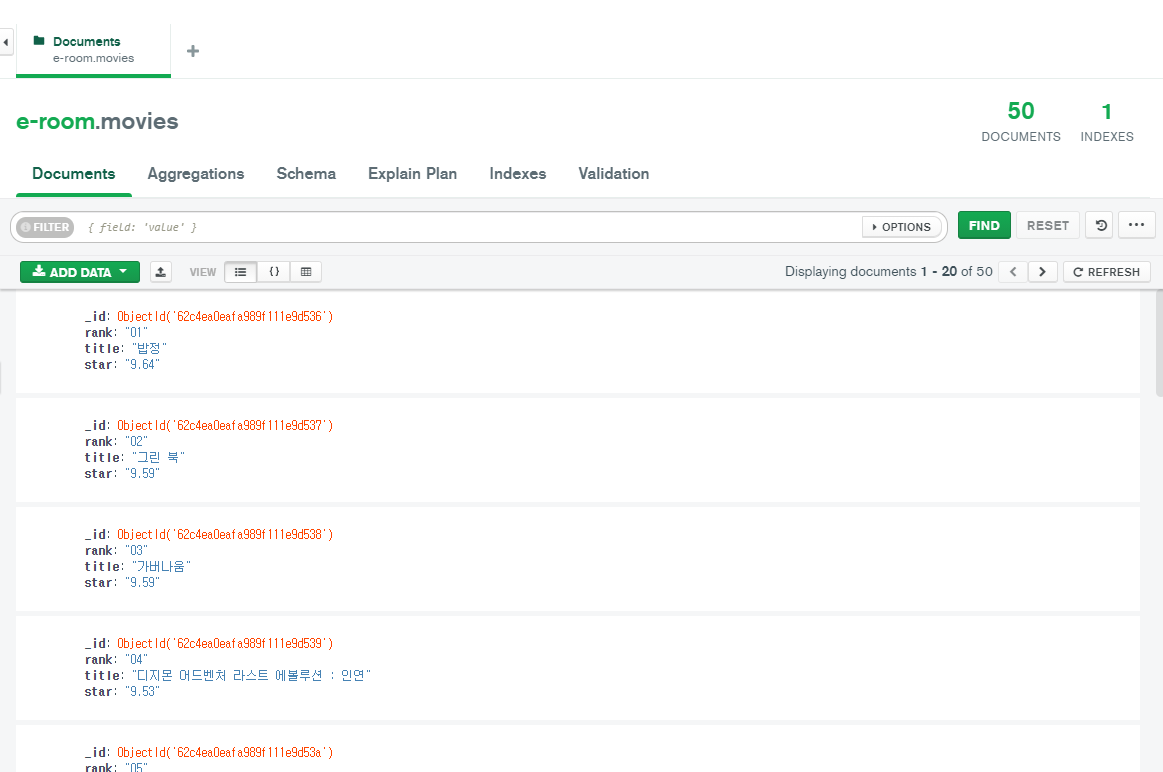This screenshot has height=772, width=1163.
Task: Click the e-room database name link
Action: point(56,121)
